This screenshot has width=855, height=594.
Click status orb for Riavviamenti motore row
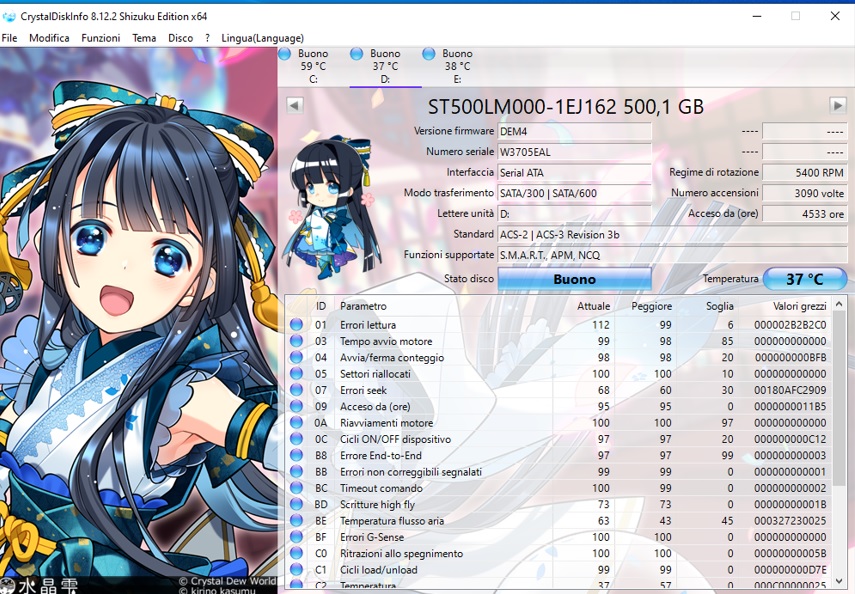tap(296, 423)
